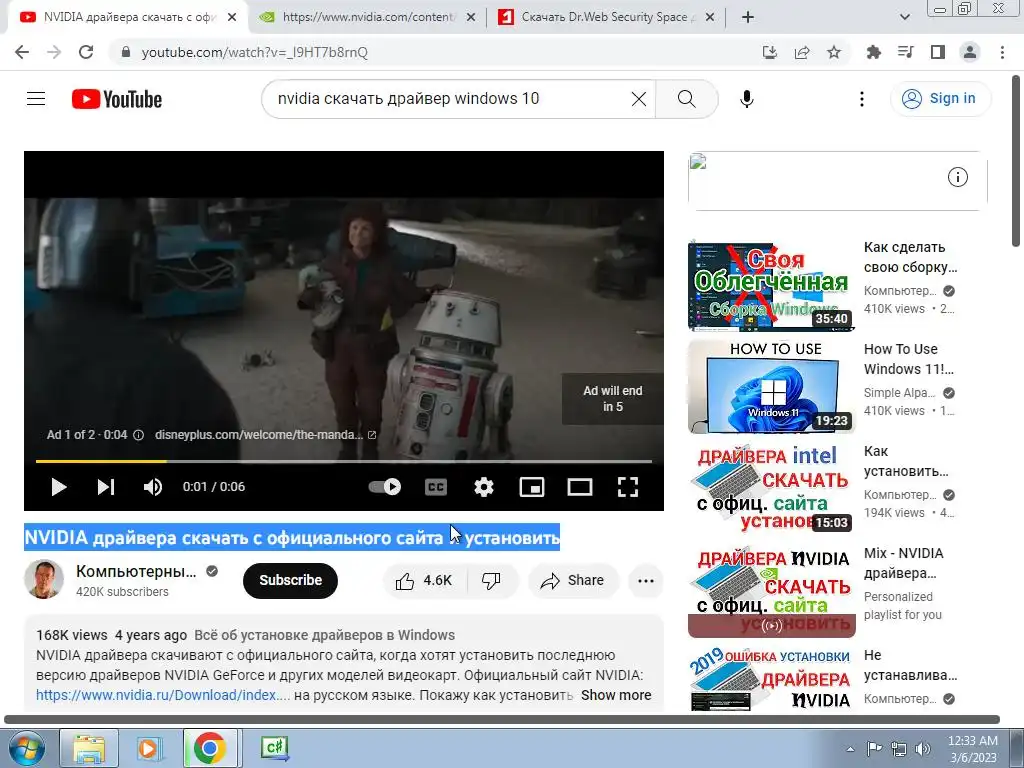This screenshot has width=1024, height=768.
Task: Click in YouTube search field text
Action: pyautogui.click(x=408, y=99)
